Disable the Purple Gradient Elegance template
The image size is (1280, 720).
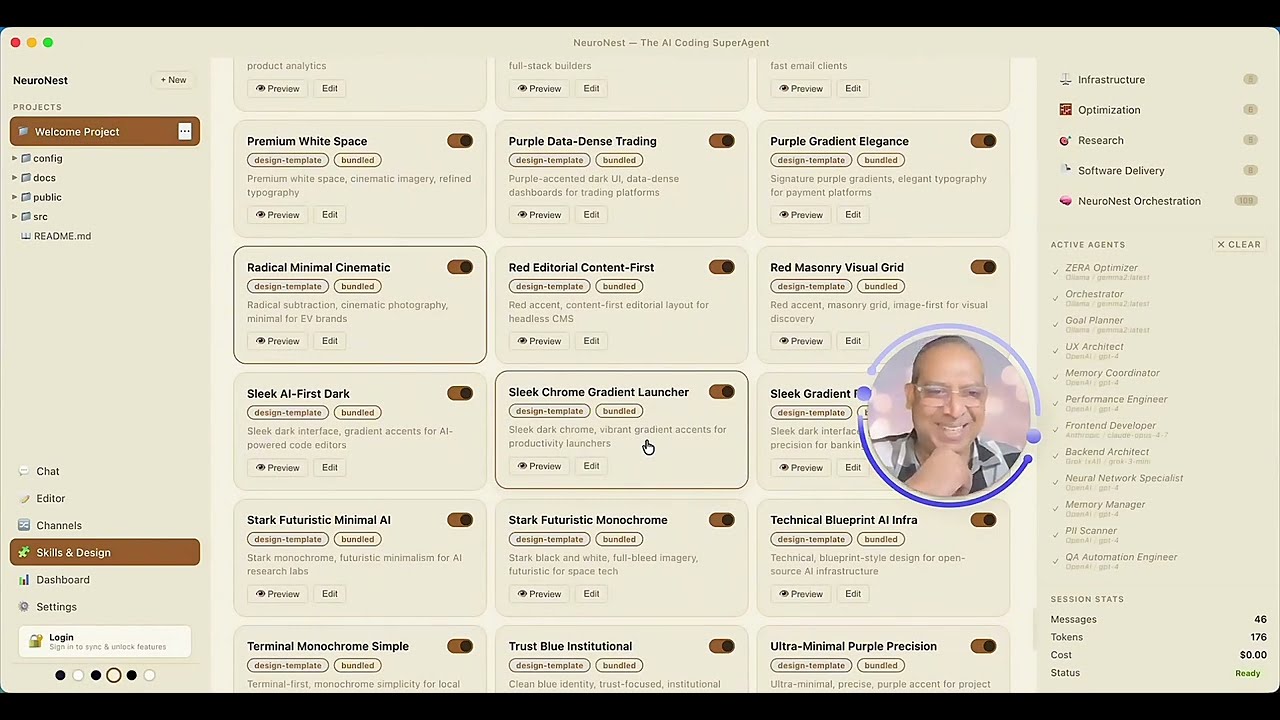983,141
